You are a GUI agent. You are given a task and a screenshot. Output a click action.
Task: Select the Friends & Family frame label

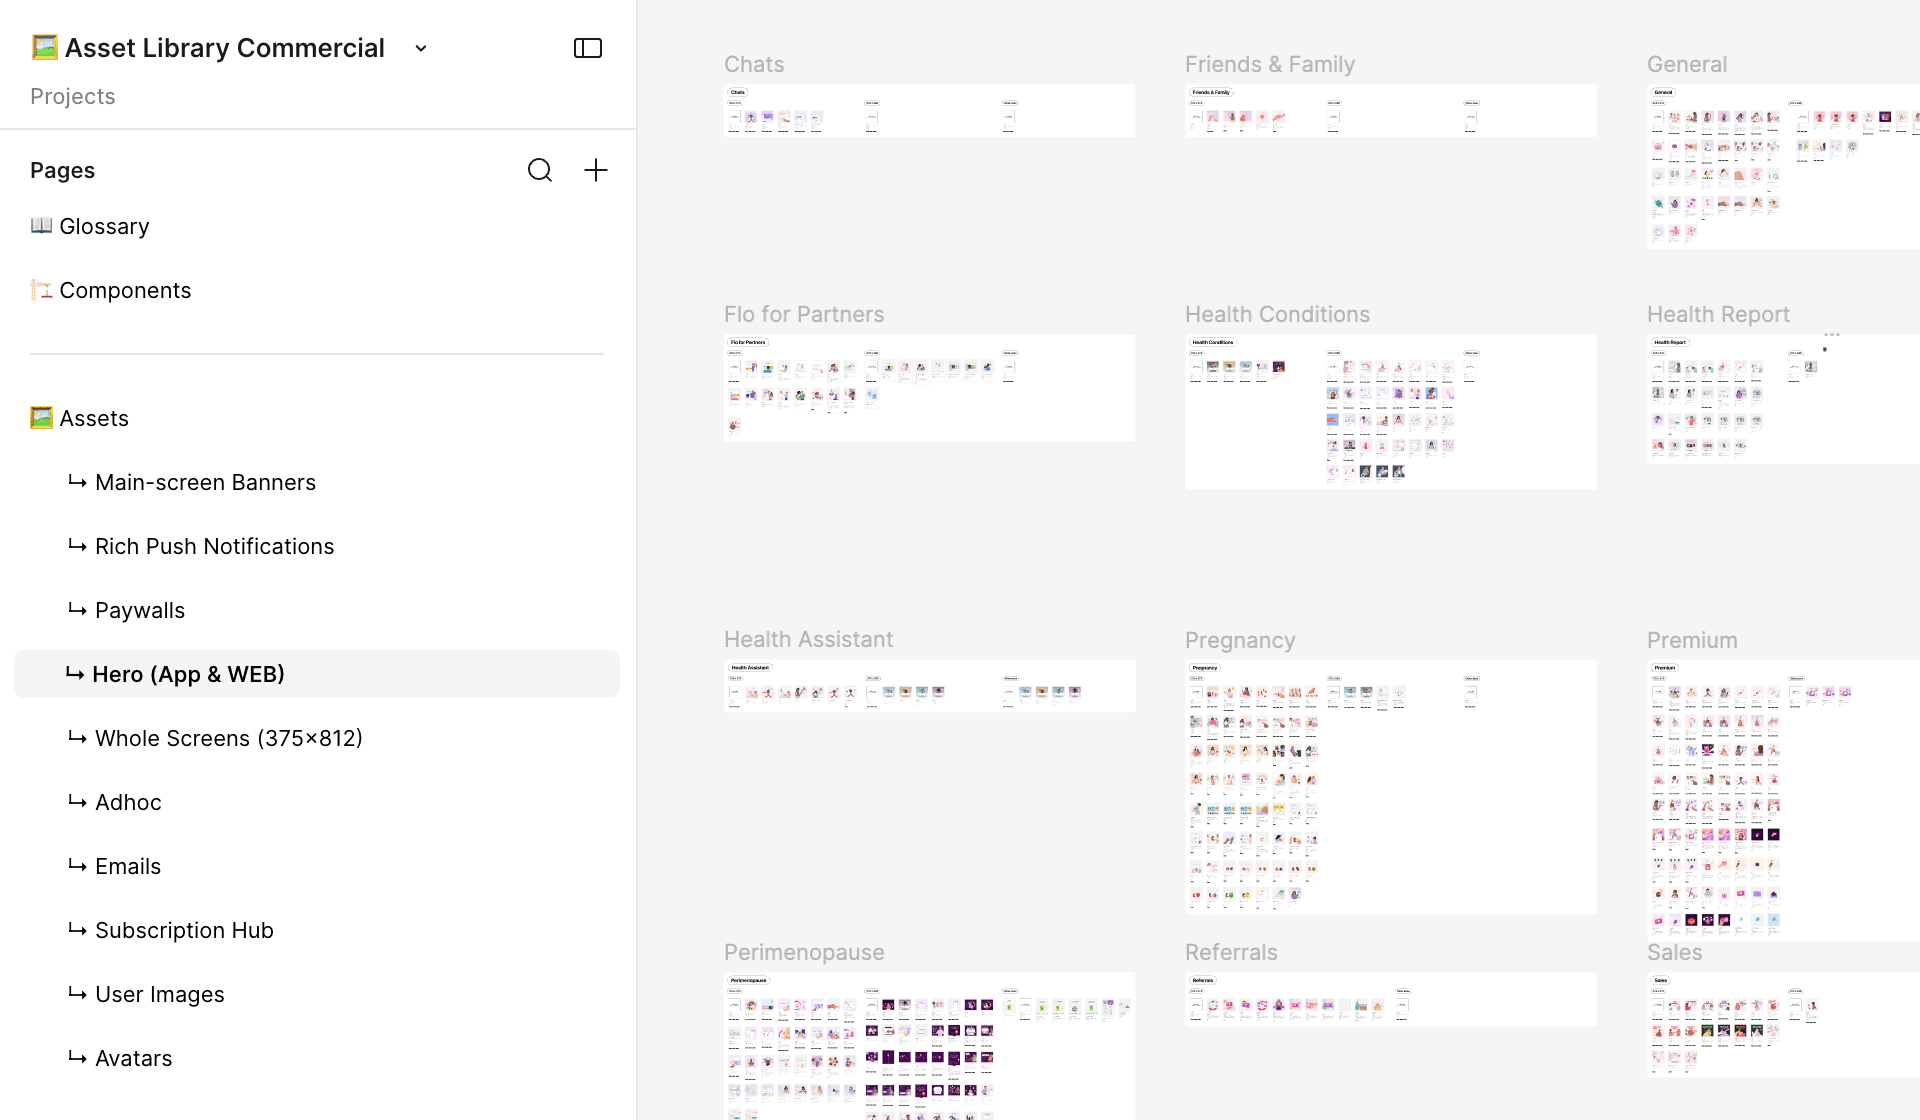tap(1270, 64)
